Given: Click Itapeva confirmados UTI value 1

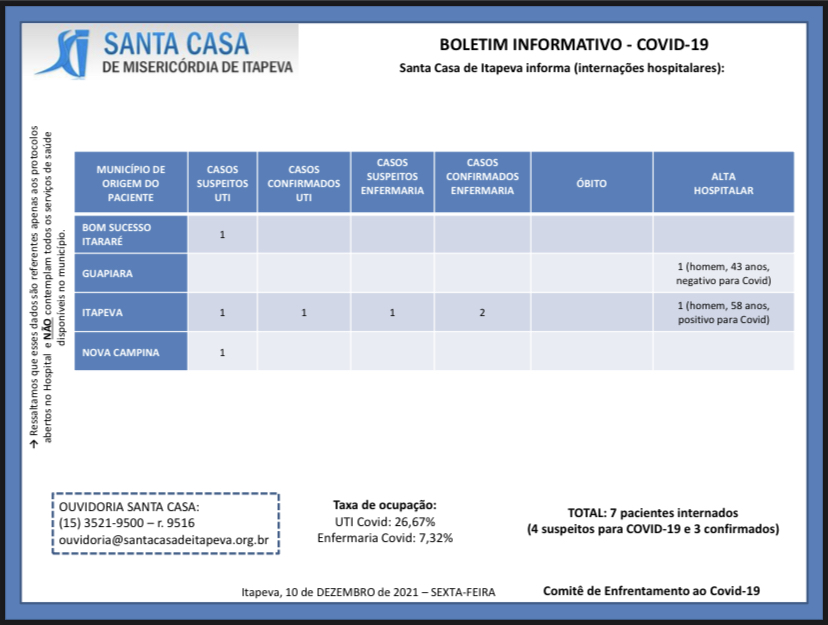Looking at the screenshot, I should [x=304, y=312].
